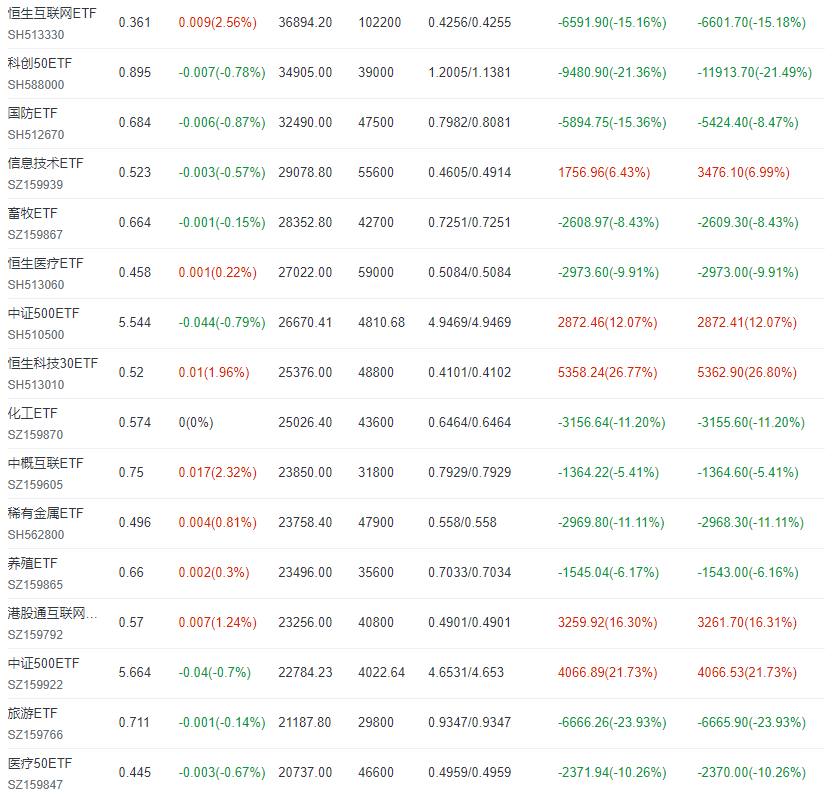
Task: Select the market value 23496.00 for 养殖ETF
Action: 305,572
